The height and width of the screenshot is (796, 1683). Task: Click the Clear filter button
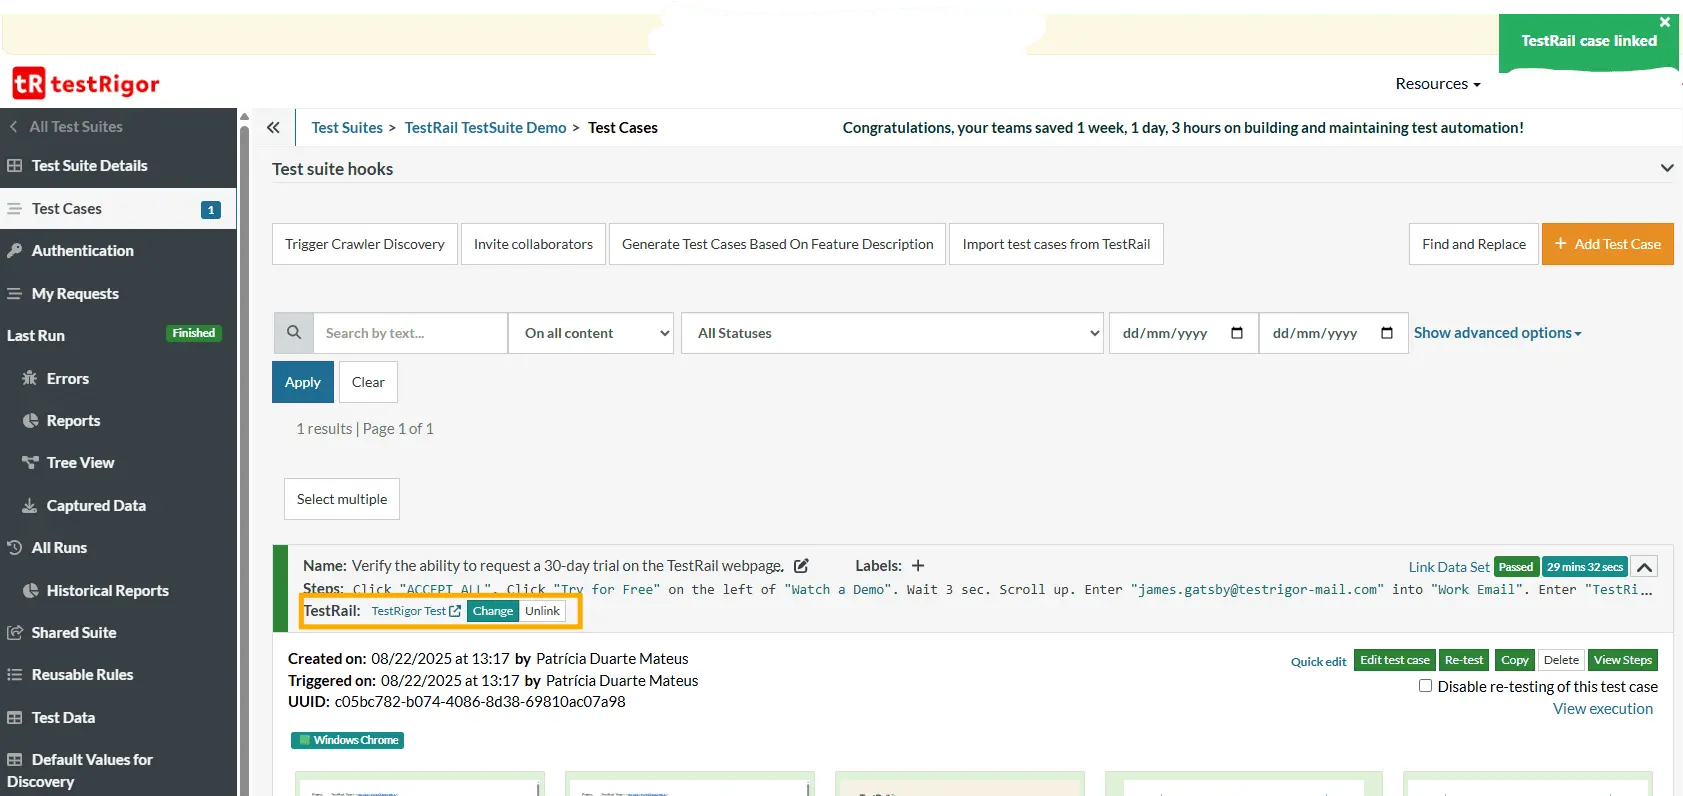(x=368, y=382)
